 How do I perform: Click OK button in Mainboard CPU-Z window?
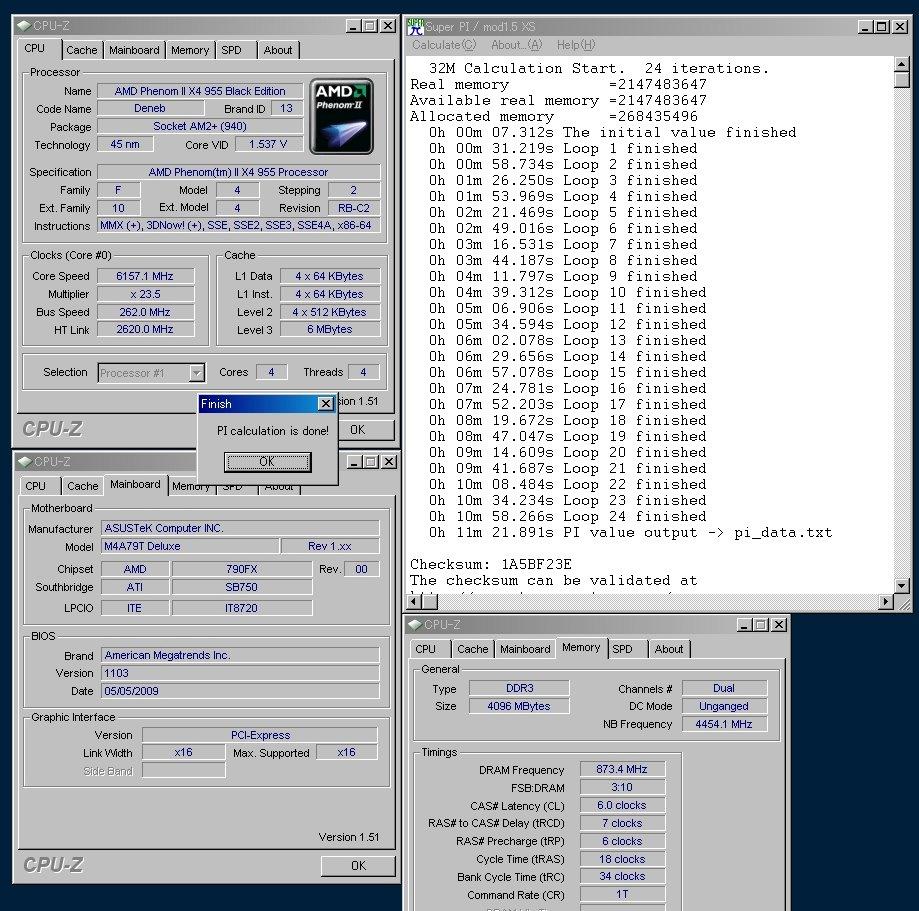pos(358,866)
